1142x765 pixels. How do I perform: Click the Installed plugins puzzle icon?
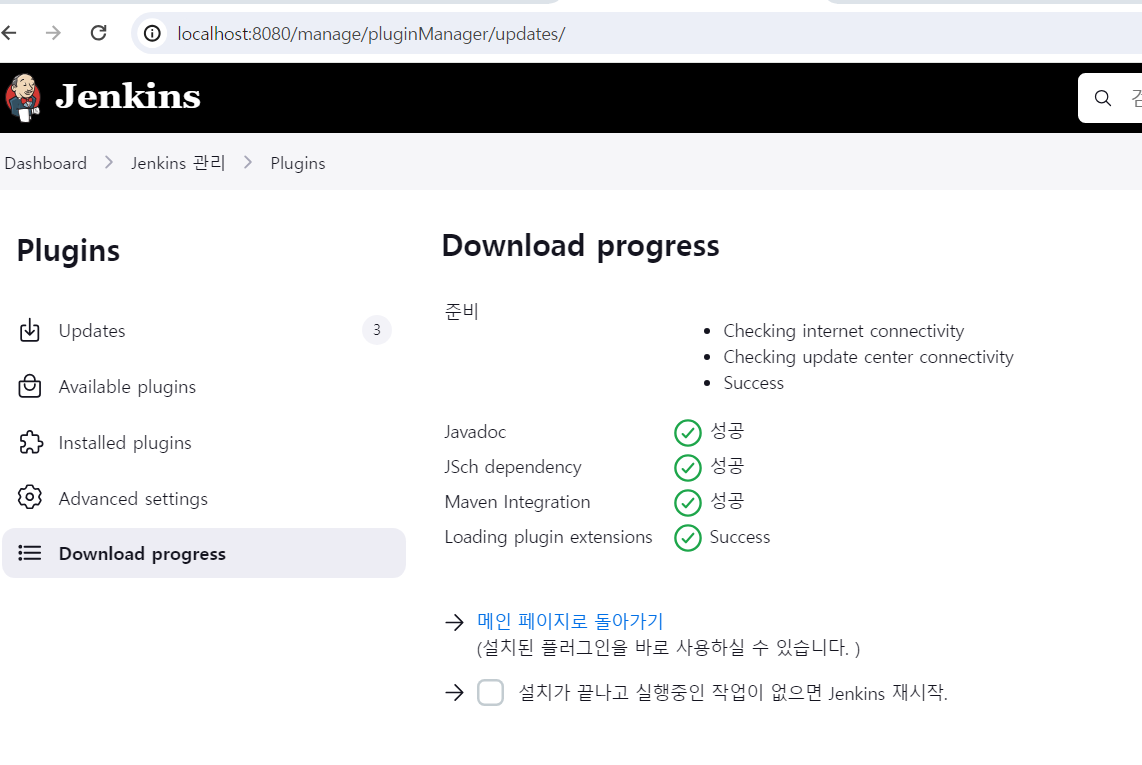tap(30, 442)
